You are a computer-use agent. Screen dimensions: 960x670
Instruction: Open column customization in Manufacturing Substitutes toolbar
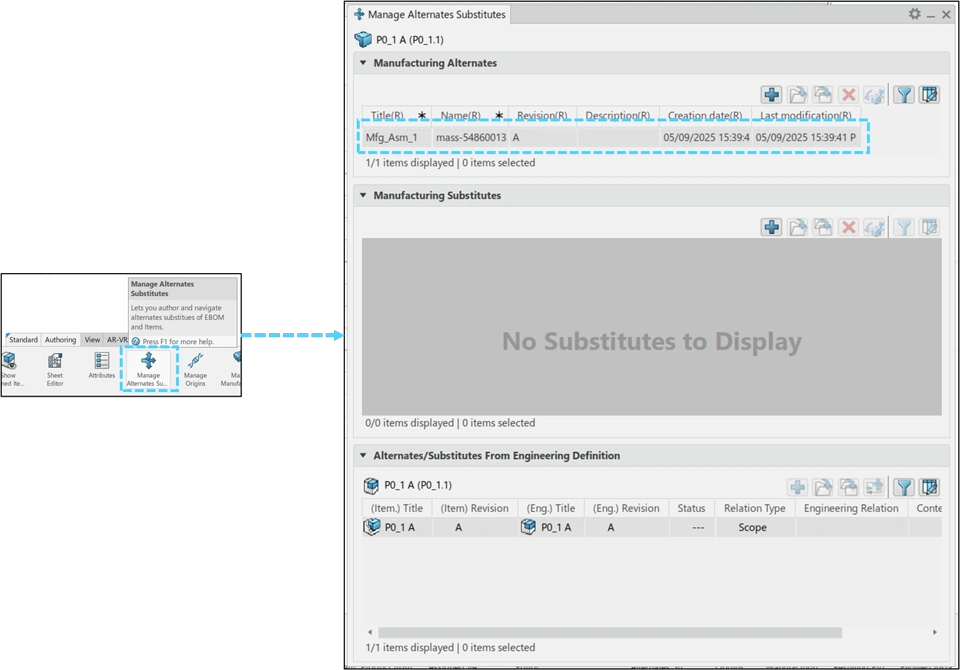coord(929,227)
